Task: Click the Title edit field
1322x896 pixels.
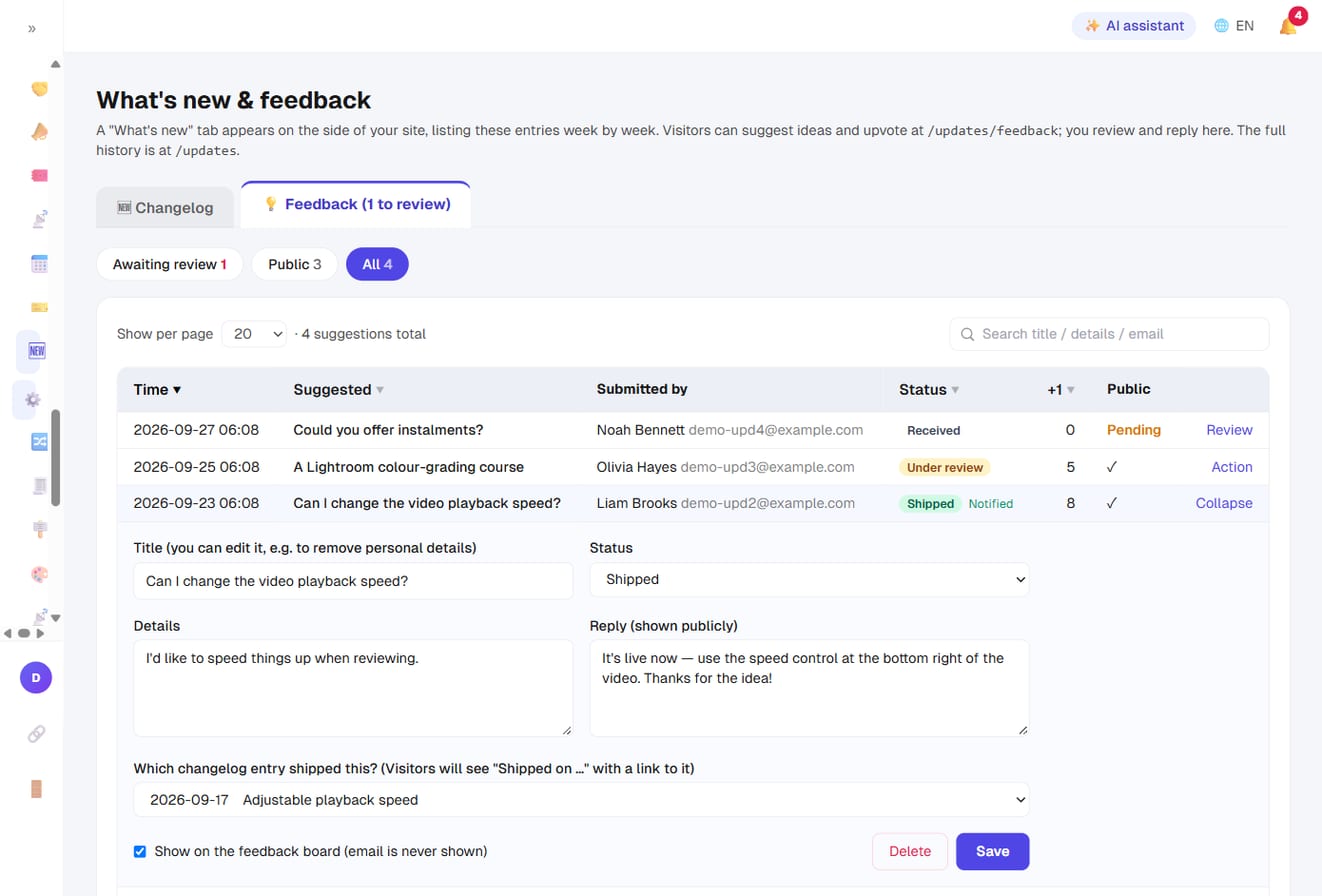Action: click(353, 581)
